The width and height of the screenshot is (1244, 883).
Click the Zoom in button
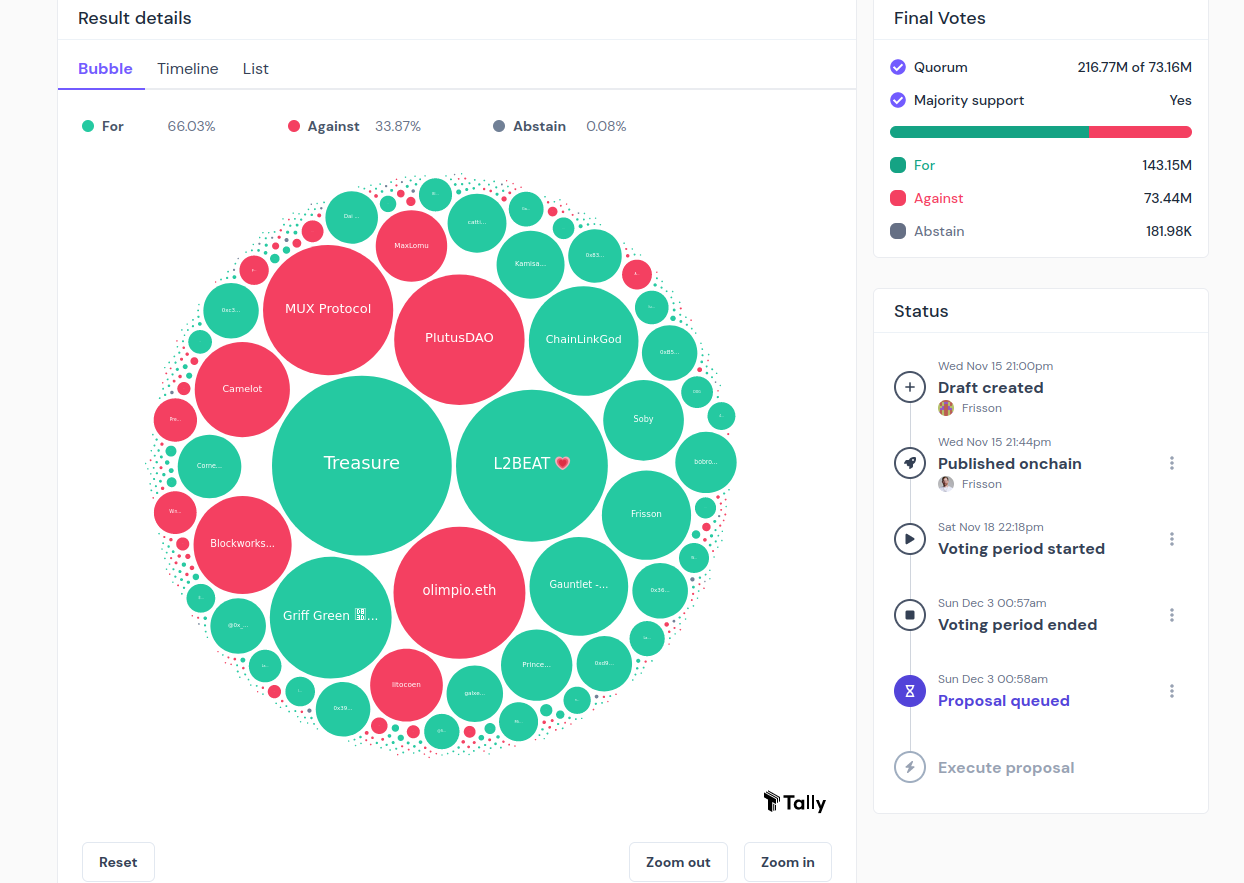(788, 862)
